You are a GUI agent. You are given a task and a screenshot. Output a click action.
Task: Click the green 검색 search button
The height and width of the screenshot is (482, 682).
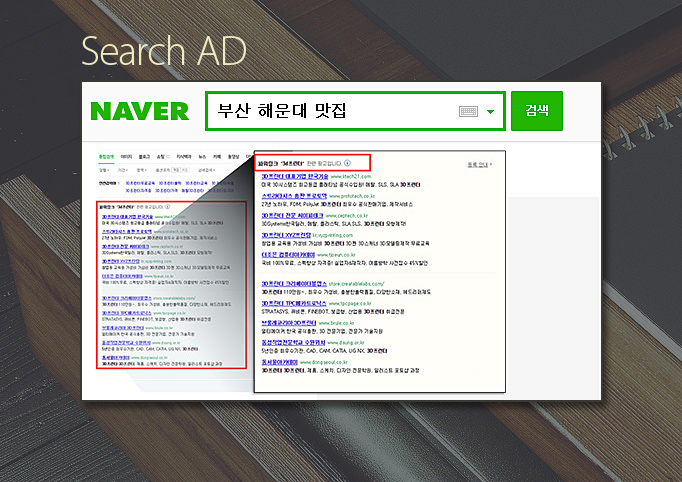[x=537, y=111]
